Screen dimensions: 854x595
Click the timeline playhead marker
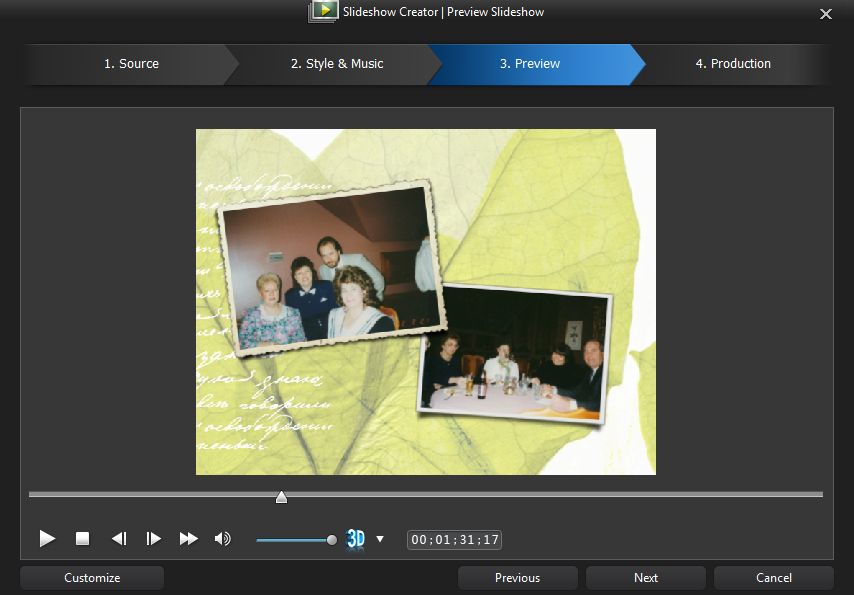pyautogui.click(x=281, y=497)
